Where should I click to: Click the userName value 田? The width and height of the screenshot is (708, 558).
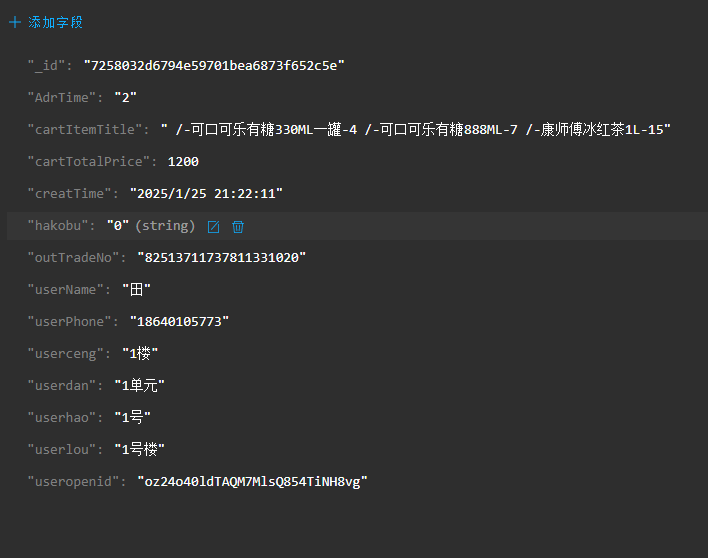pyautogui.click(x=136, y=289)
